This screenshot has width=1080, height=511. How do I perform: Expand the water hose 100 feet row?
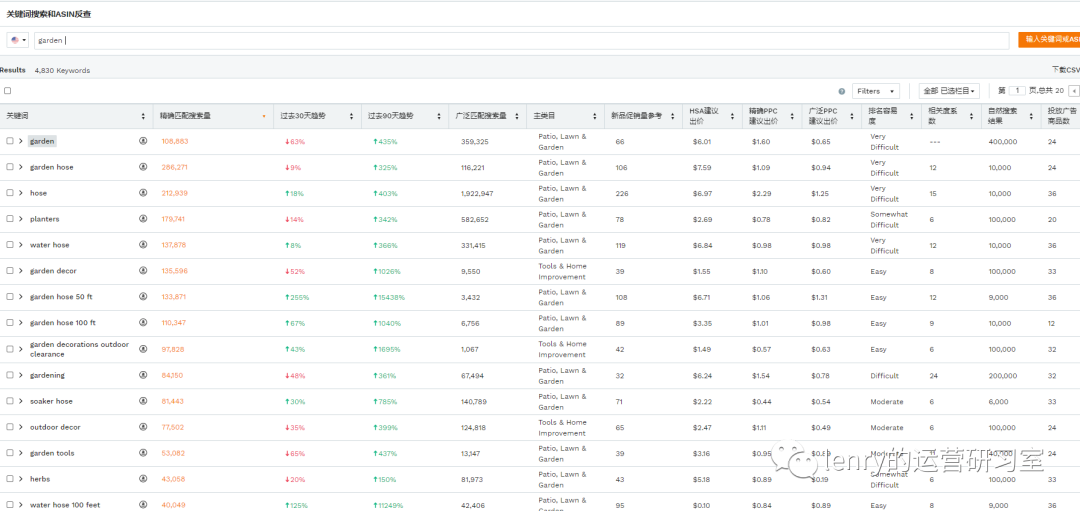click(x=21, y=505)
